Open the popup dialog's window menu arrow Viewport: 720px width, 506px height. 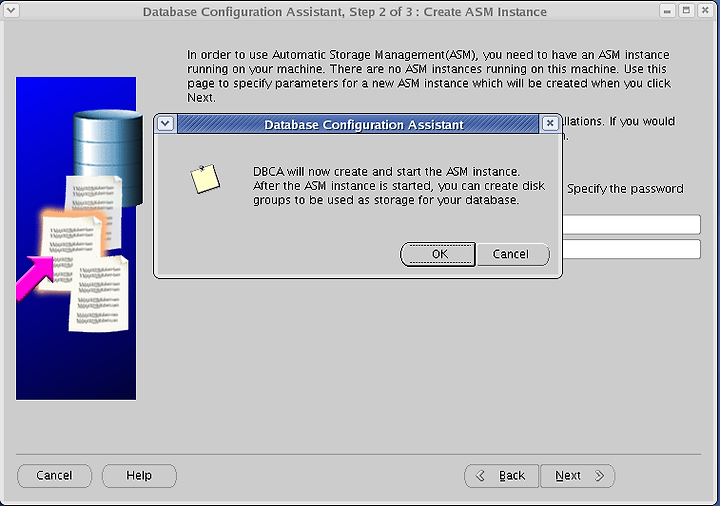(x=165, y=124)
